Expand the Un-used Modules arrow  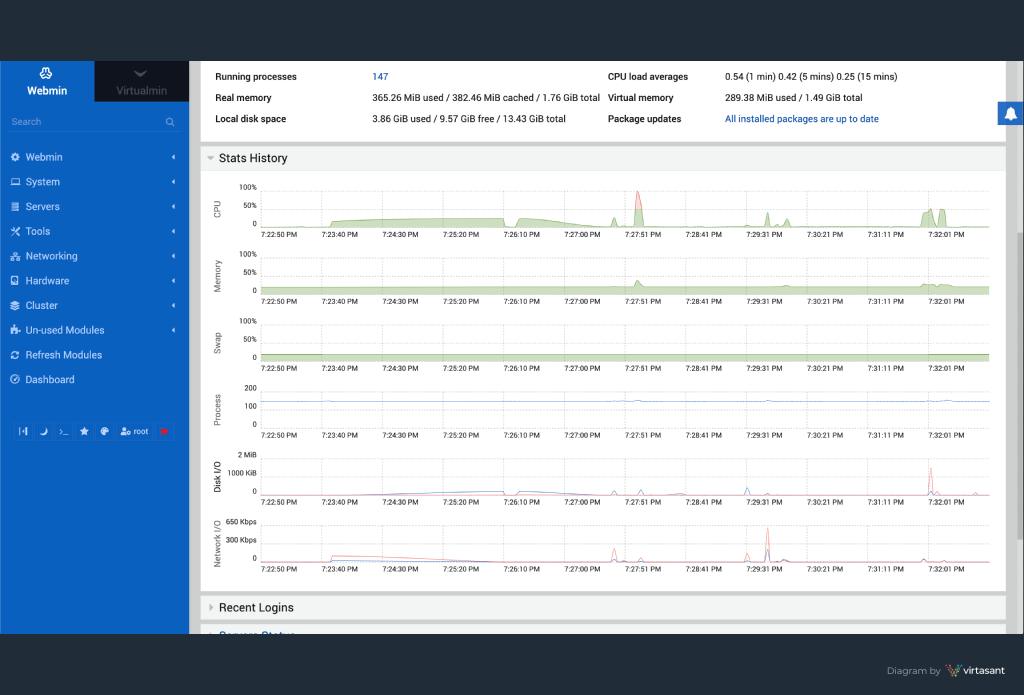(173, 331)
